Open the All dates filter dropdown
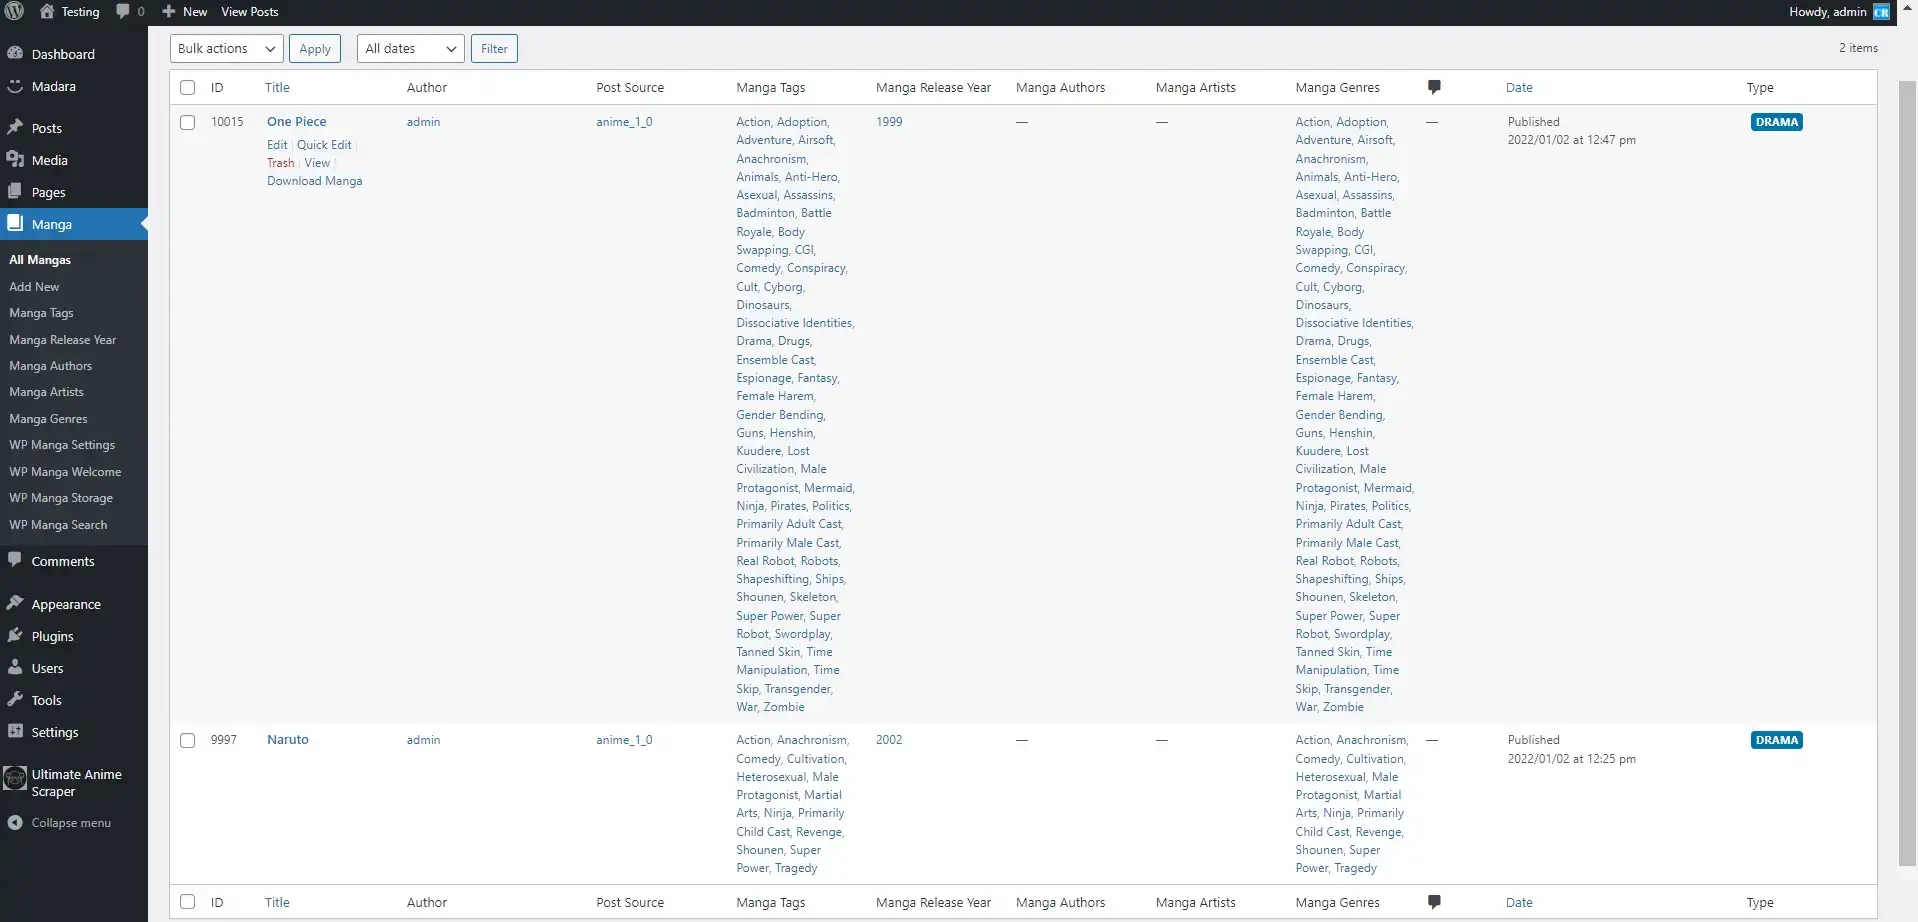1918x922 pixels. click(x=409, y=48)
